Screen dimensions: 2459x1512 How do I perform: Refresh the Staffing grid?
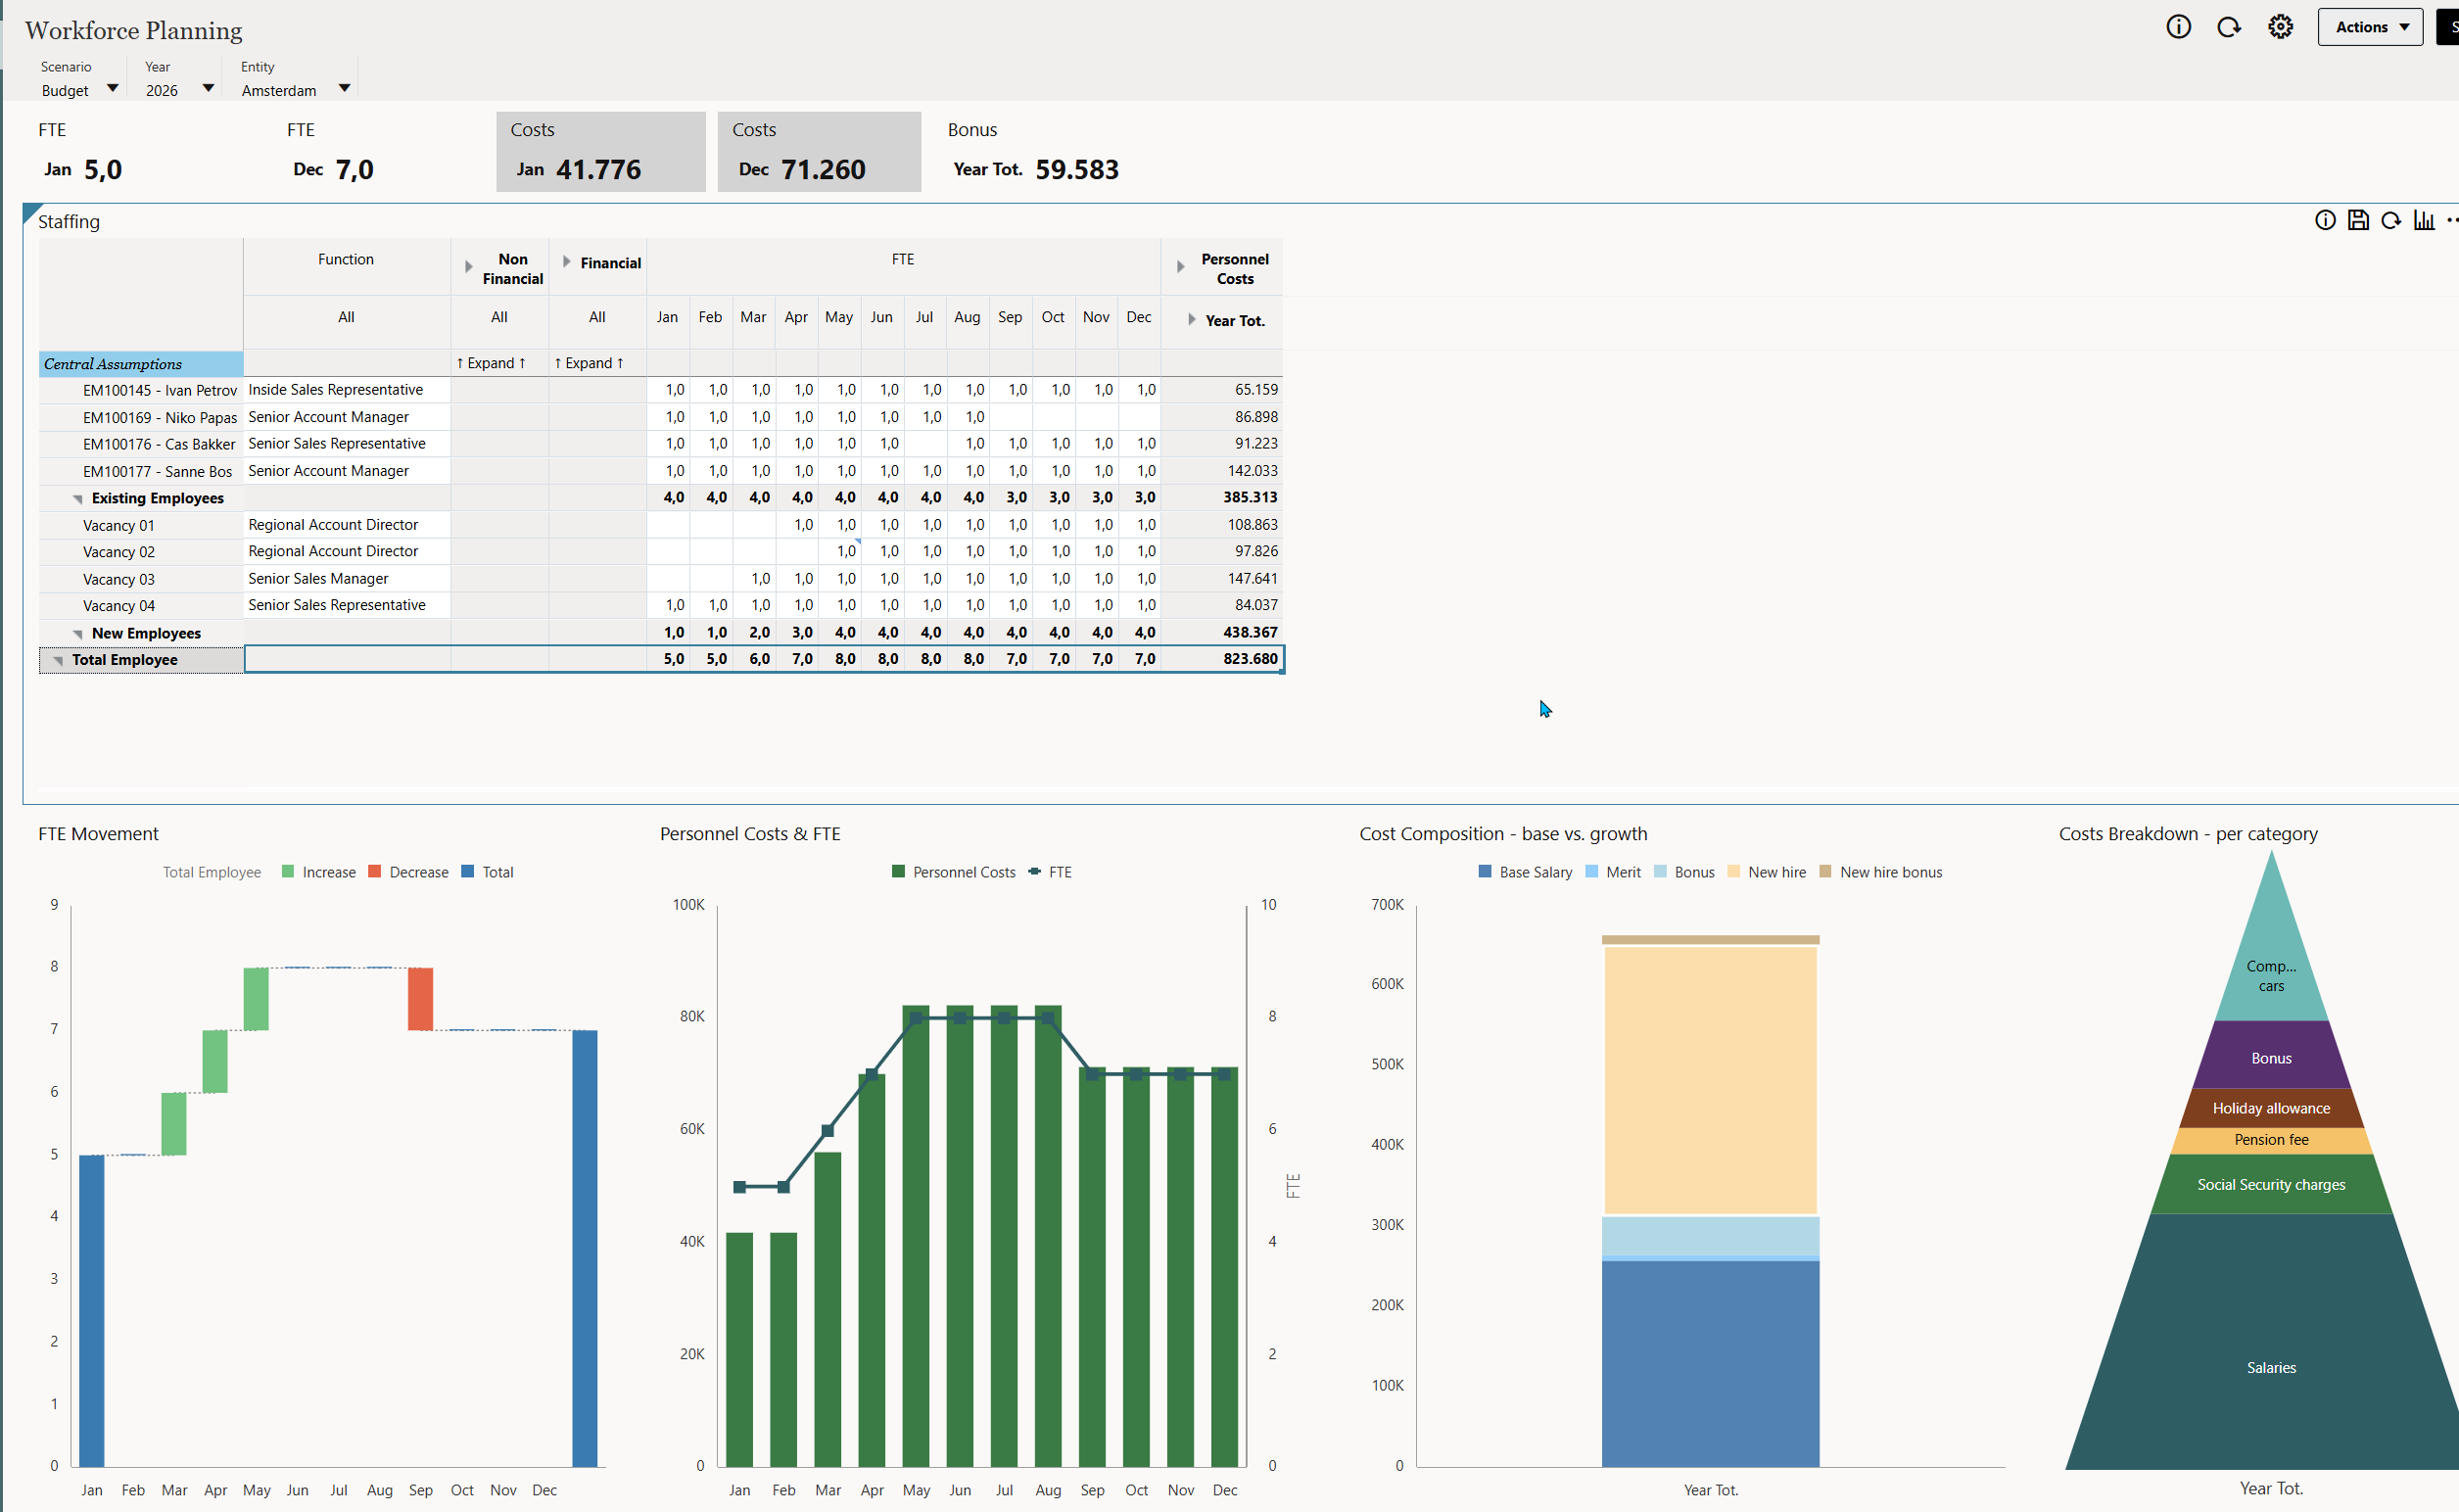click(2391, 220)
